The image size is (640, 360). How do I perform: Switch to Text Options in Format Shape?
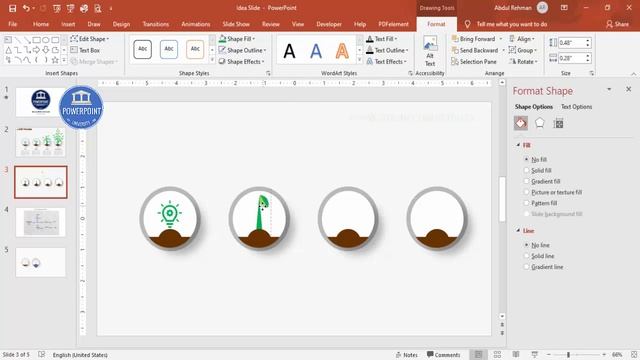(576, 107)
